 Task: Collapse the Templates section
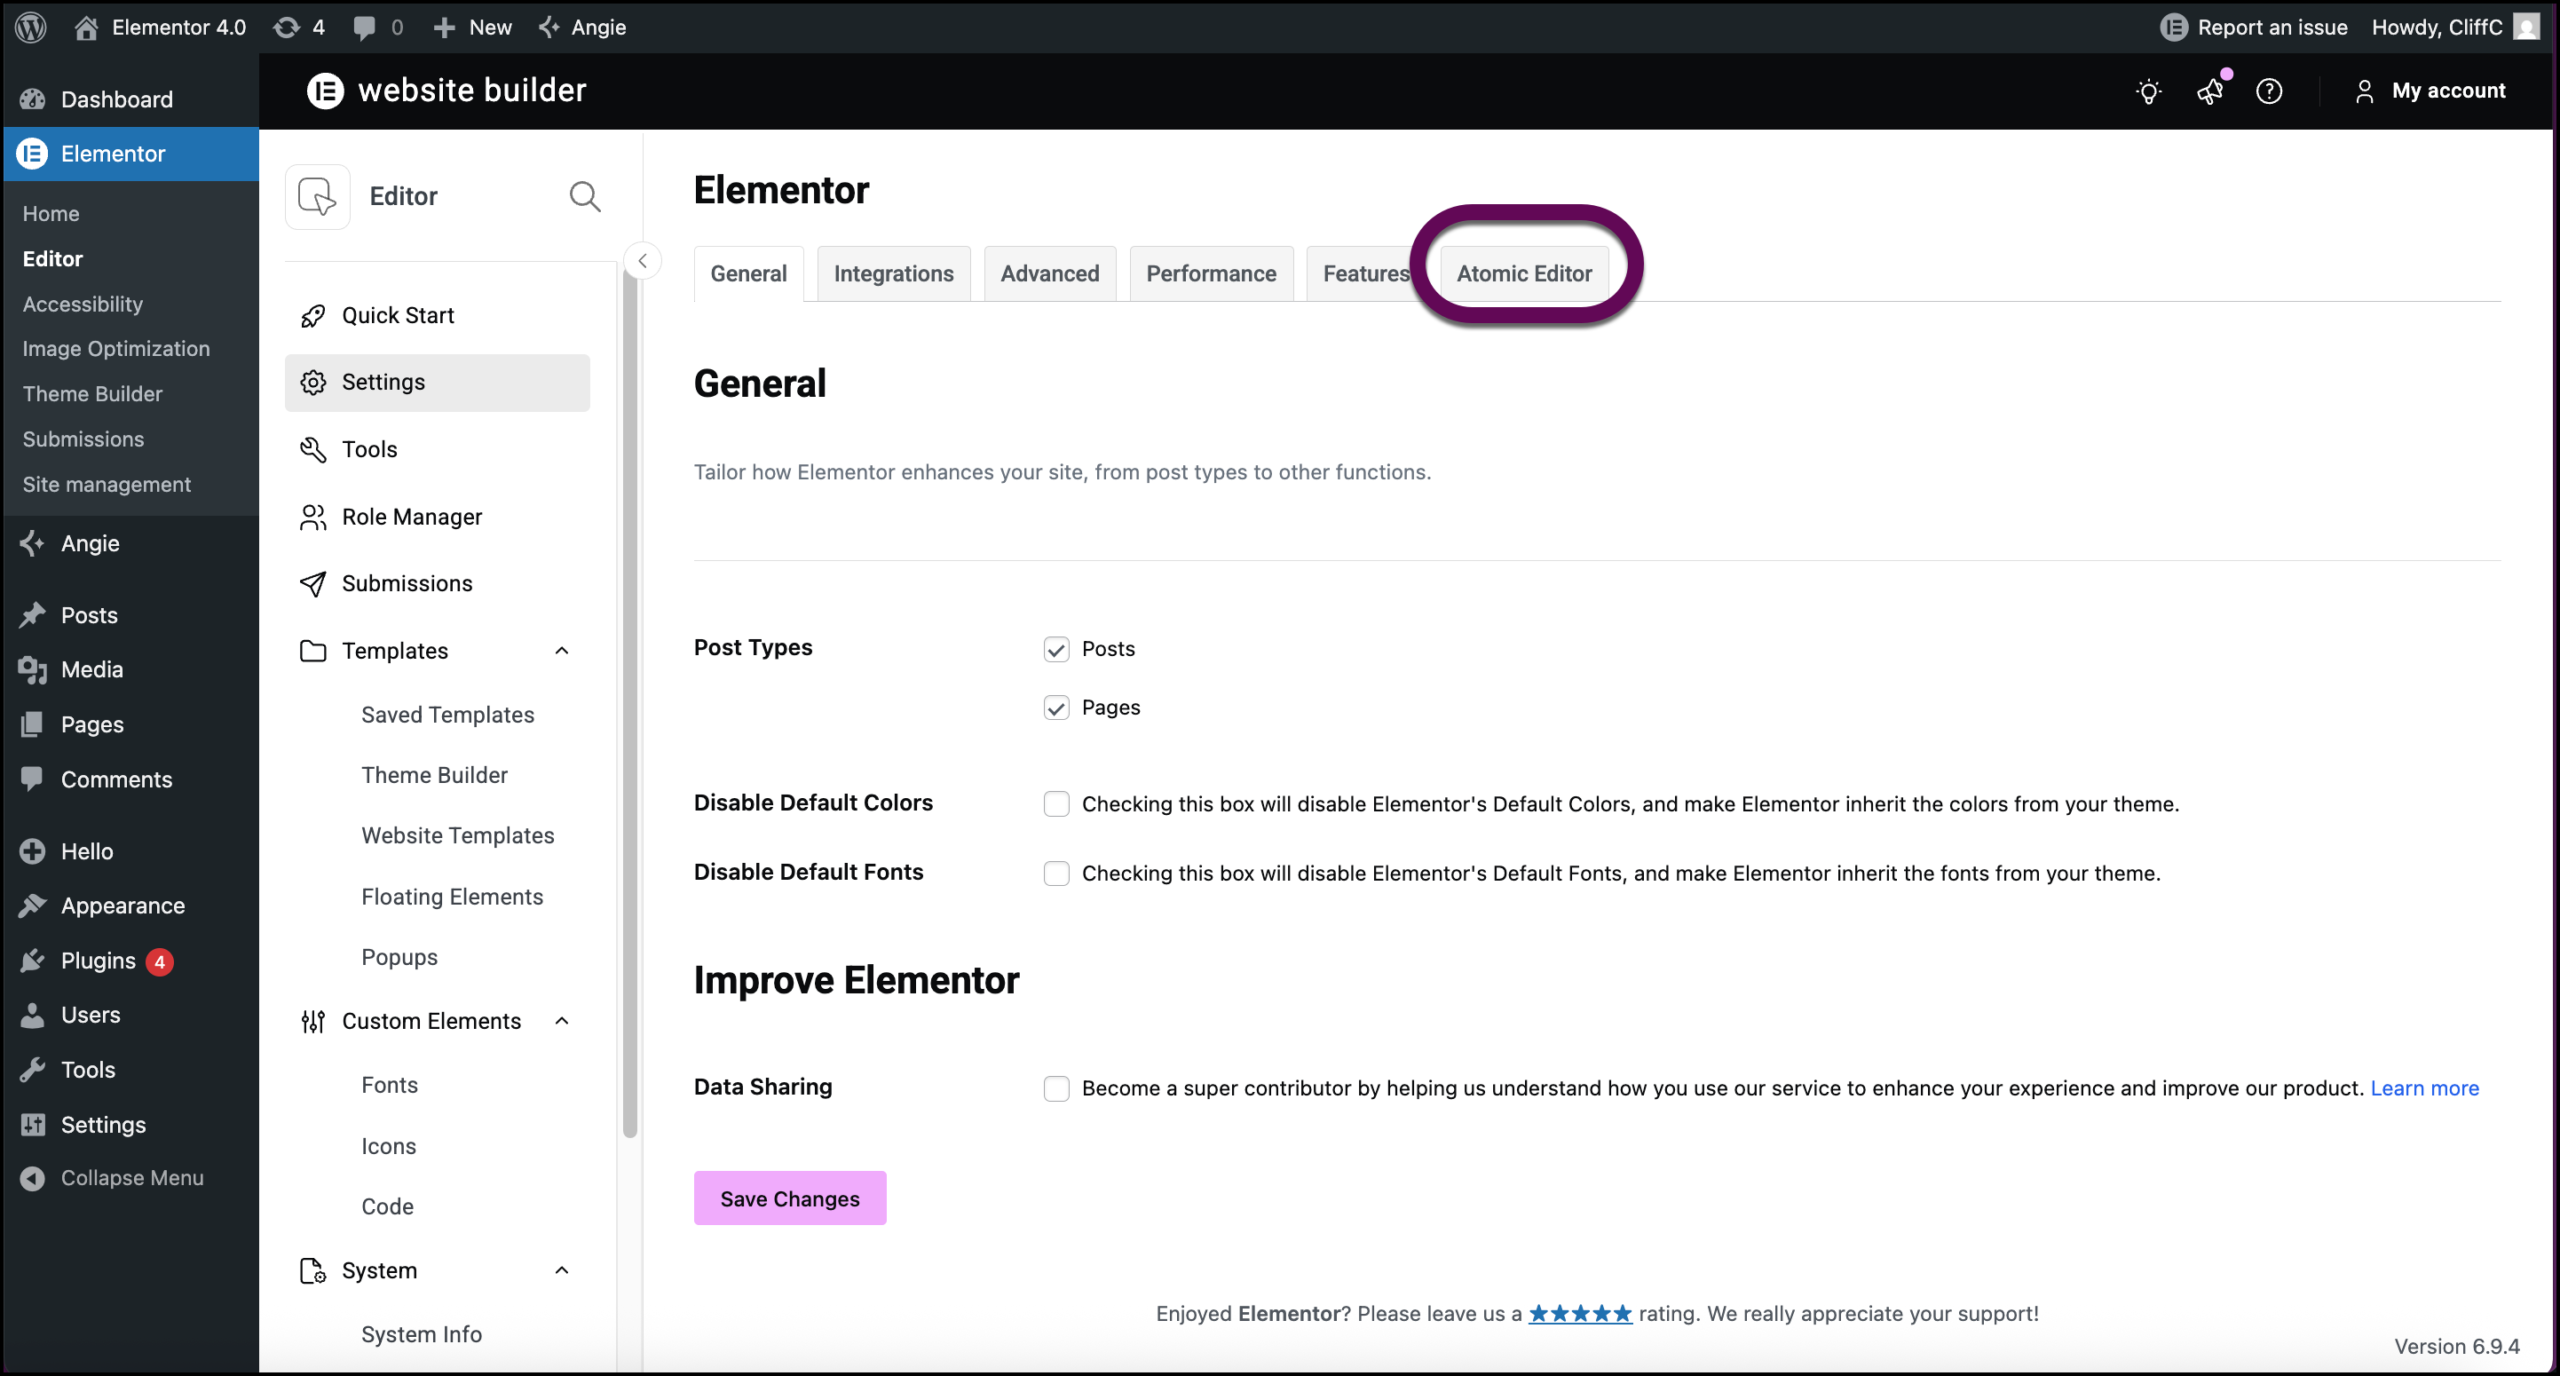[x=562, y=650]
